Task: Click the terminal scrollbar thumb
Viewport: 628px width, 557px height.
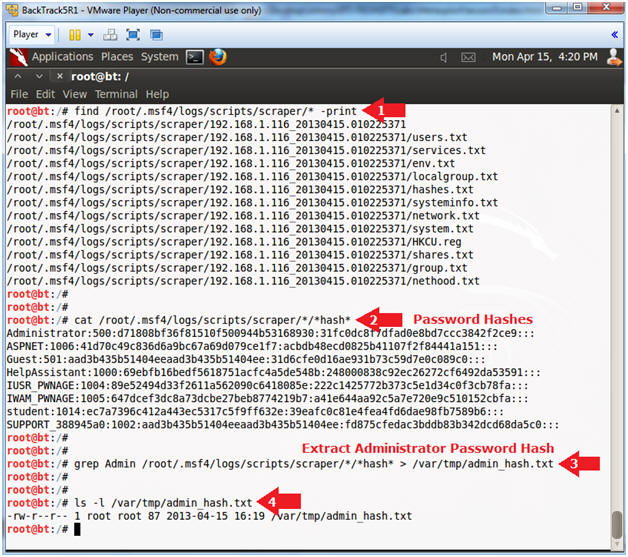Action: [x=617, y=525]
